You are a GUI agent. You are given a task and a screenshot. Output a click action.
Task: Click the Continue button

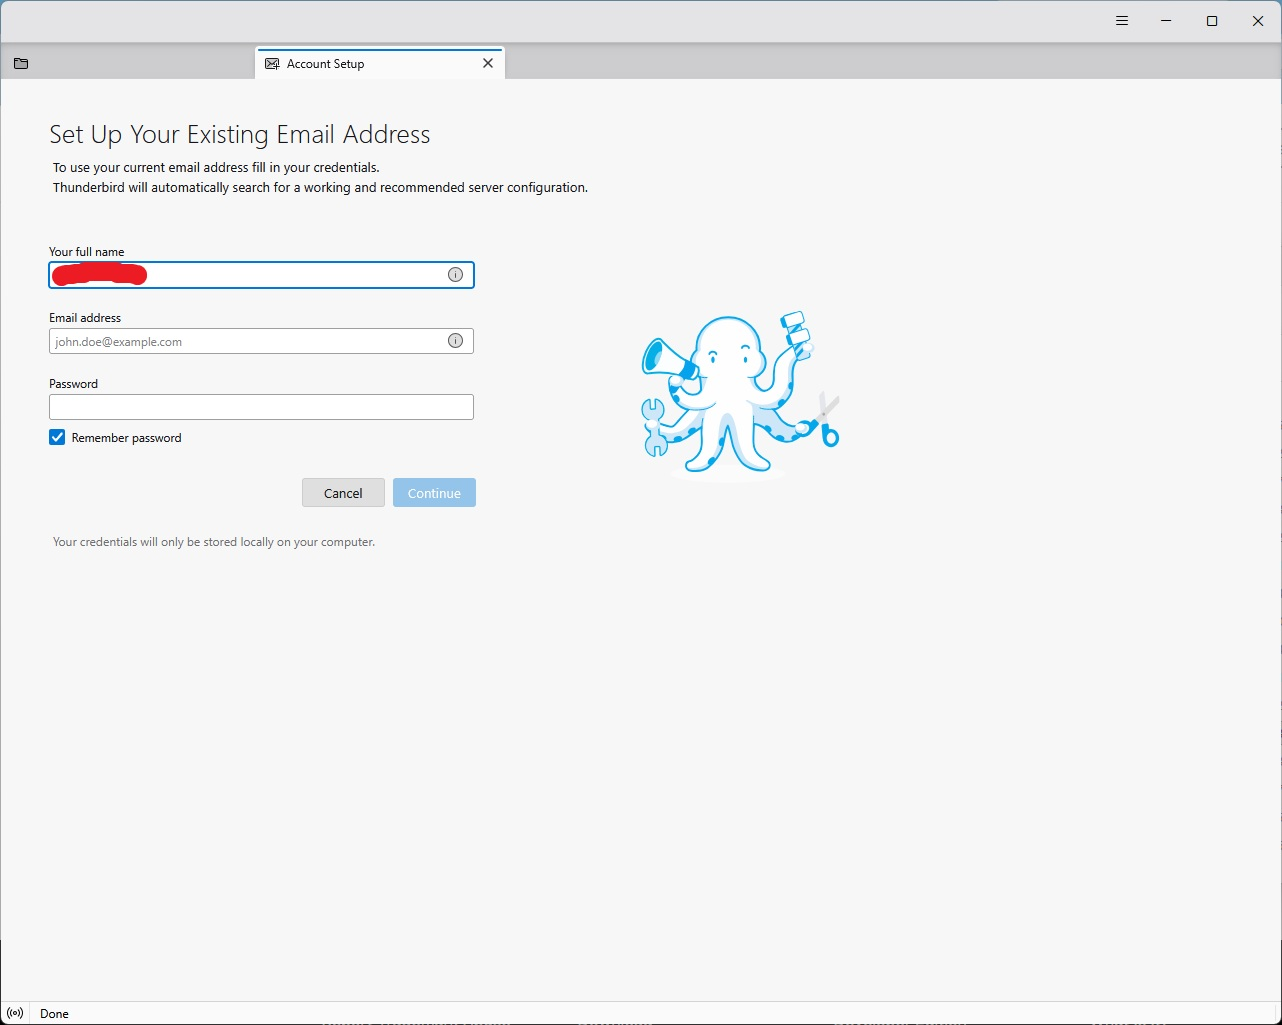pos(434,493)
